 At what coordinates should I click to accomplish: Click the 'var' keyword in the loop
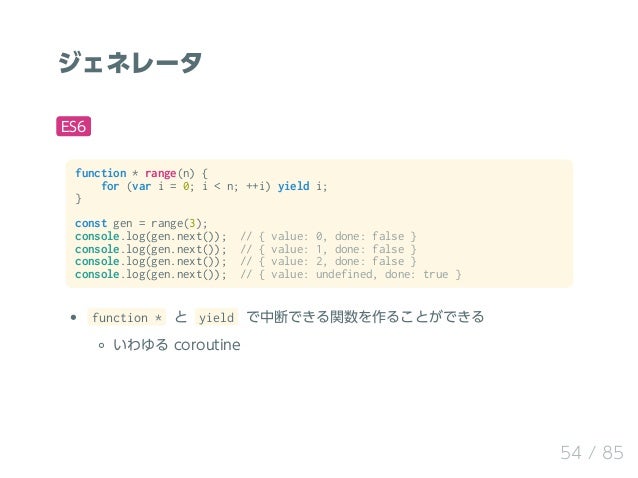(x=141, y=186)
